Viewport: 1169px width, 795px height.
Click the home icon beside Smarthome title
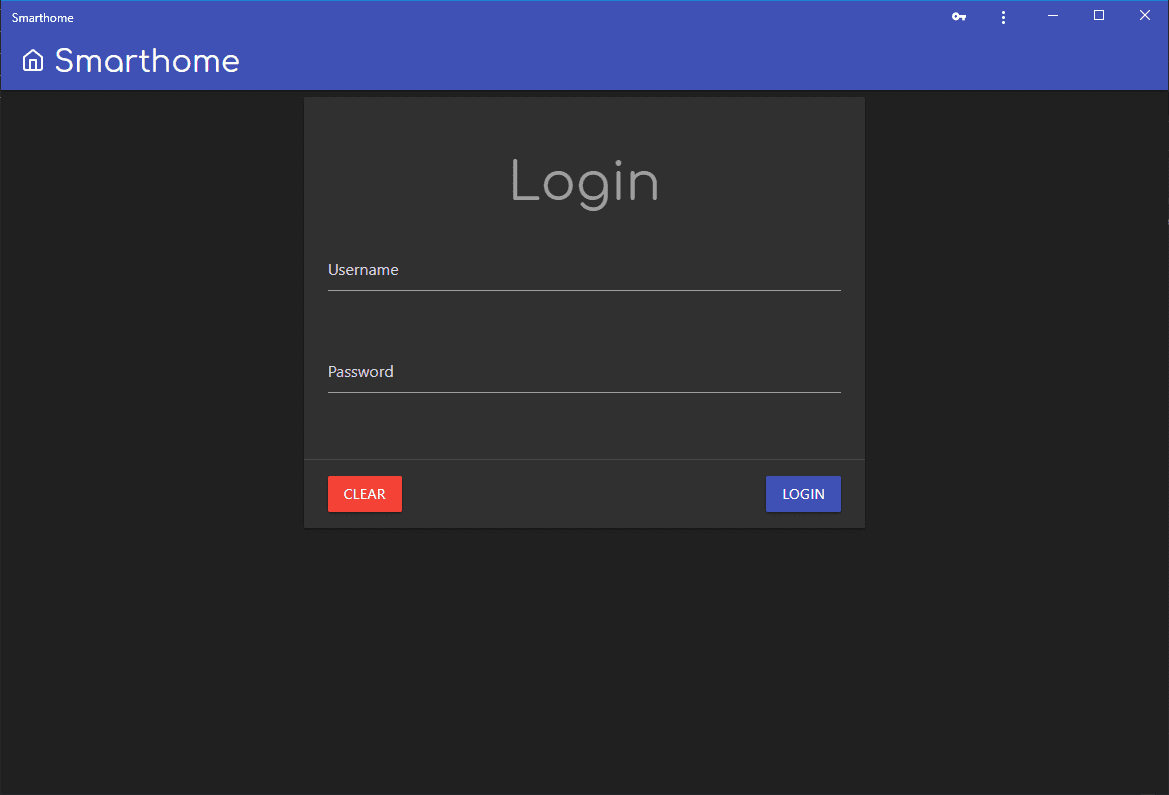pos(33,60)
